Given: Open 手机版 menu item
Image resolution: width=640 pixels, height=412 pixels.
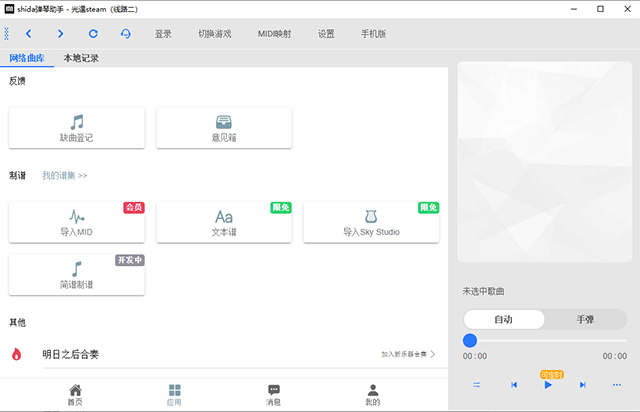Looking at the screenshot, I should coord(373,34).
